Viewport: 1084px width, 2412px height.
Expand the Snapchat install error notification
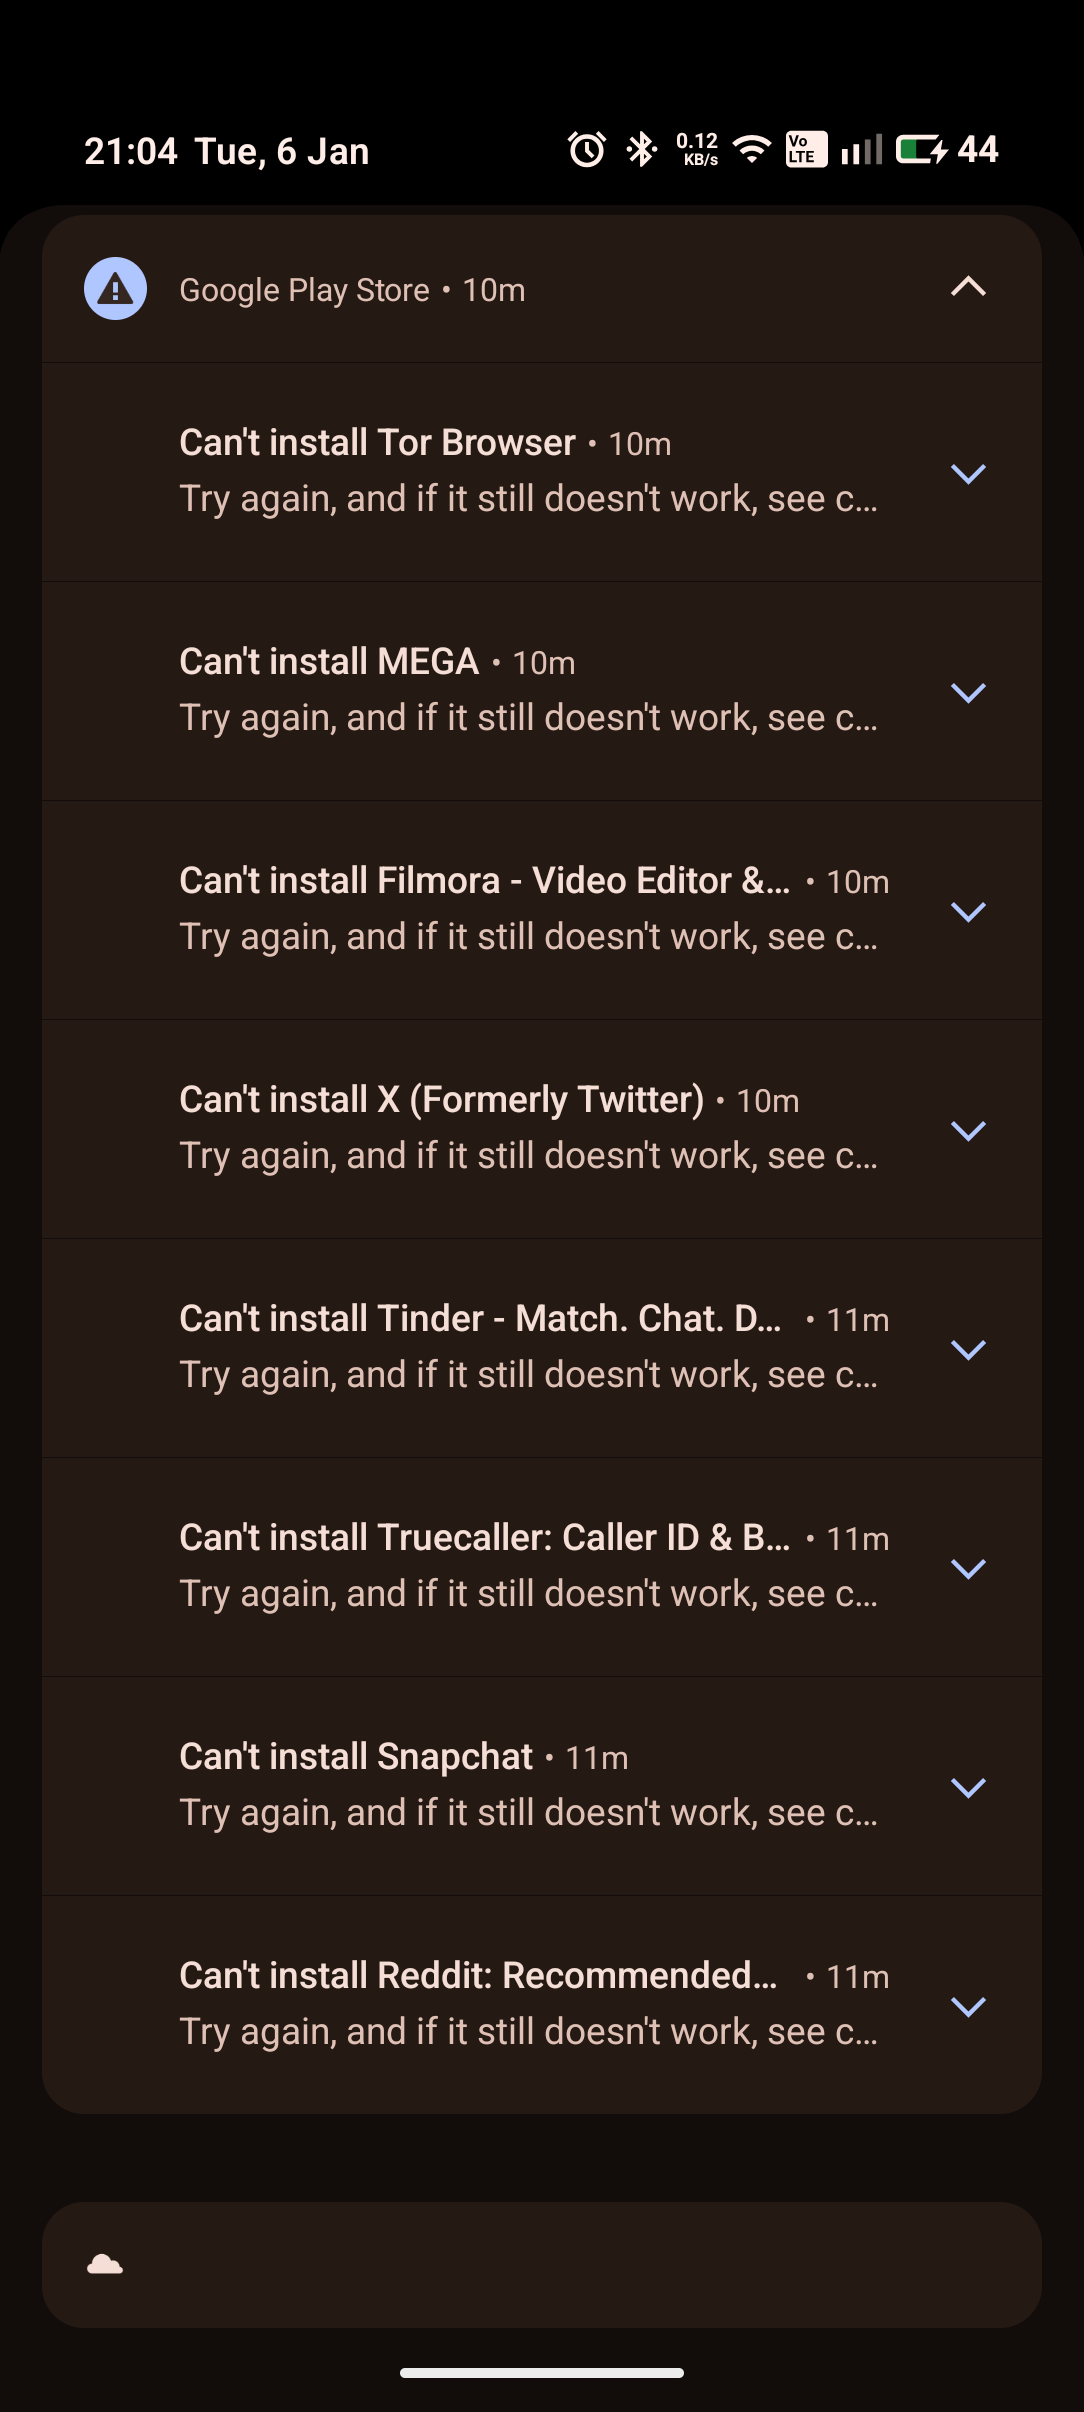(968, 1787)
